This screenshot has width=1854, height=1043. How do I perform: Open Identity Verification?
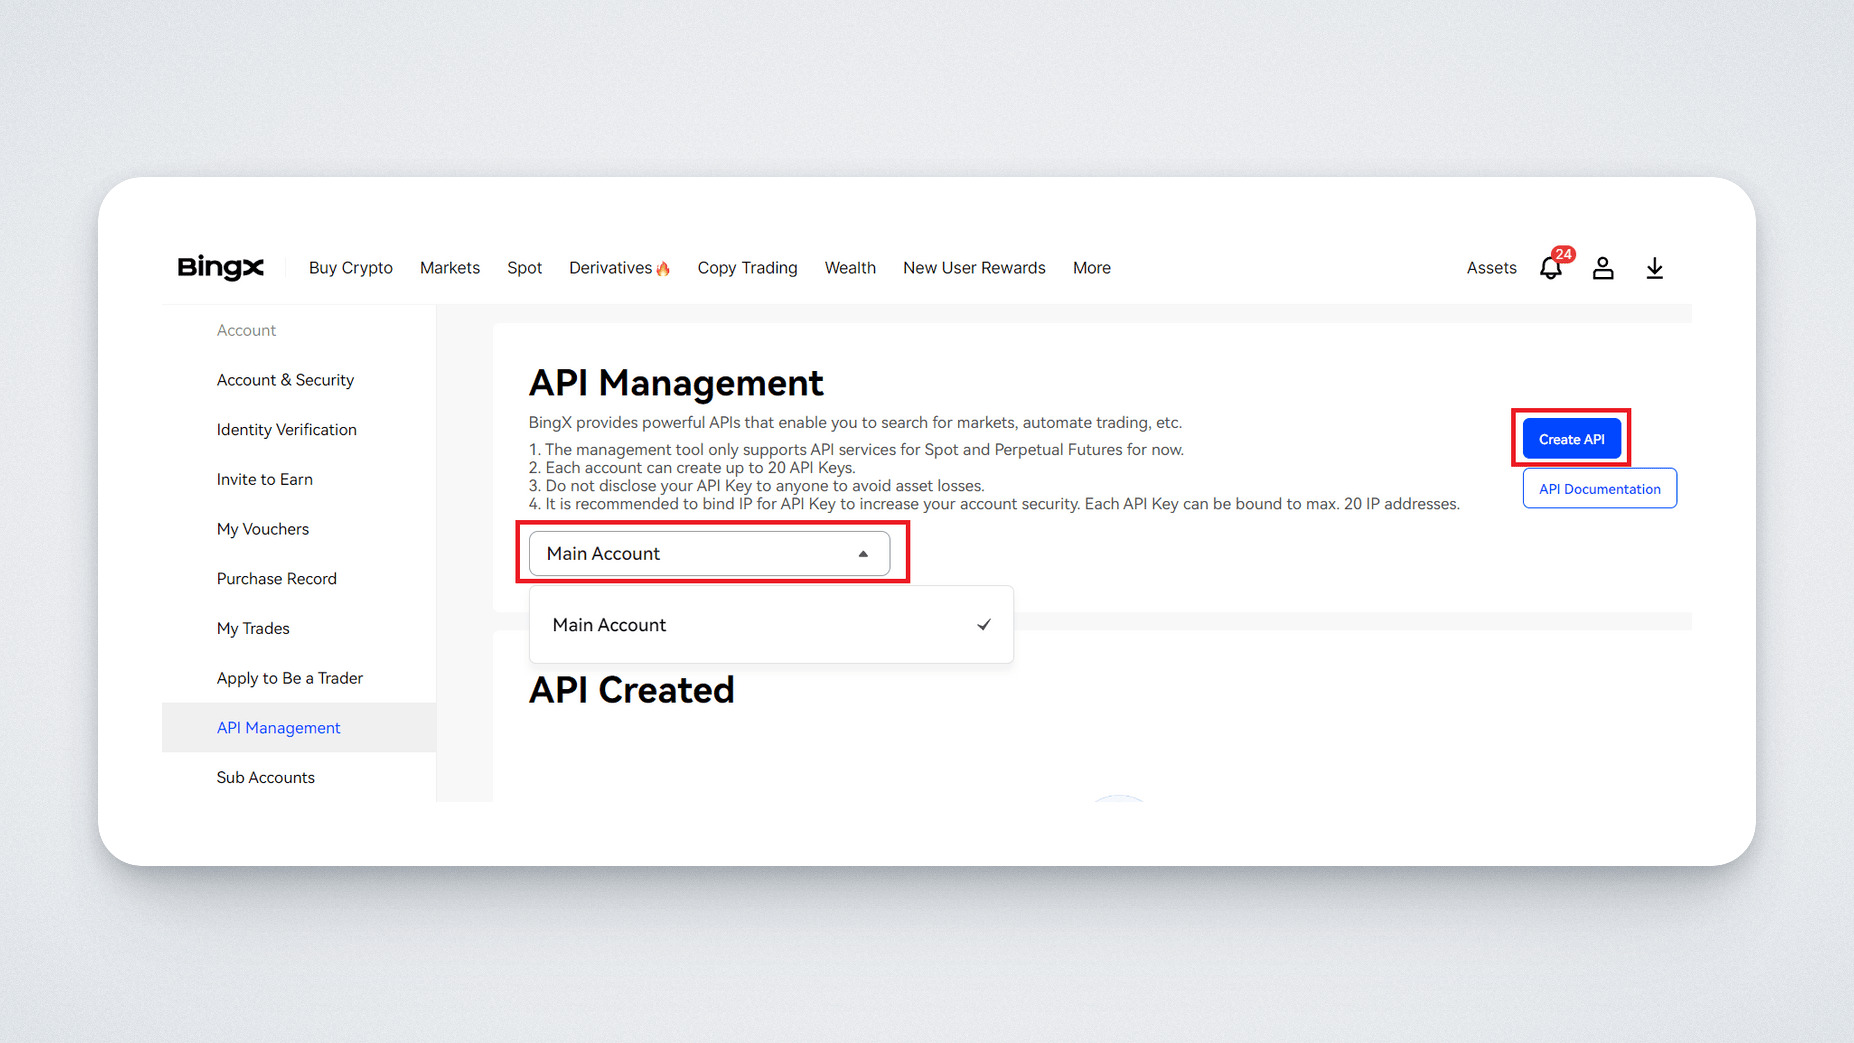[x=287, y=430]
